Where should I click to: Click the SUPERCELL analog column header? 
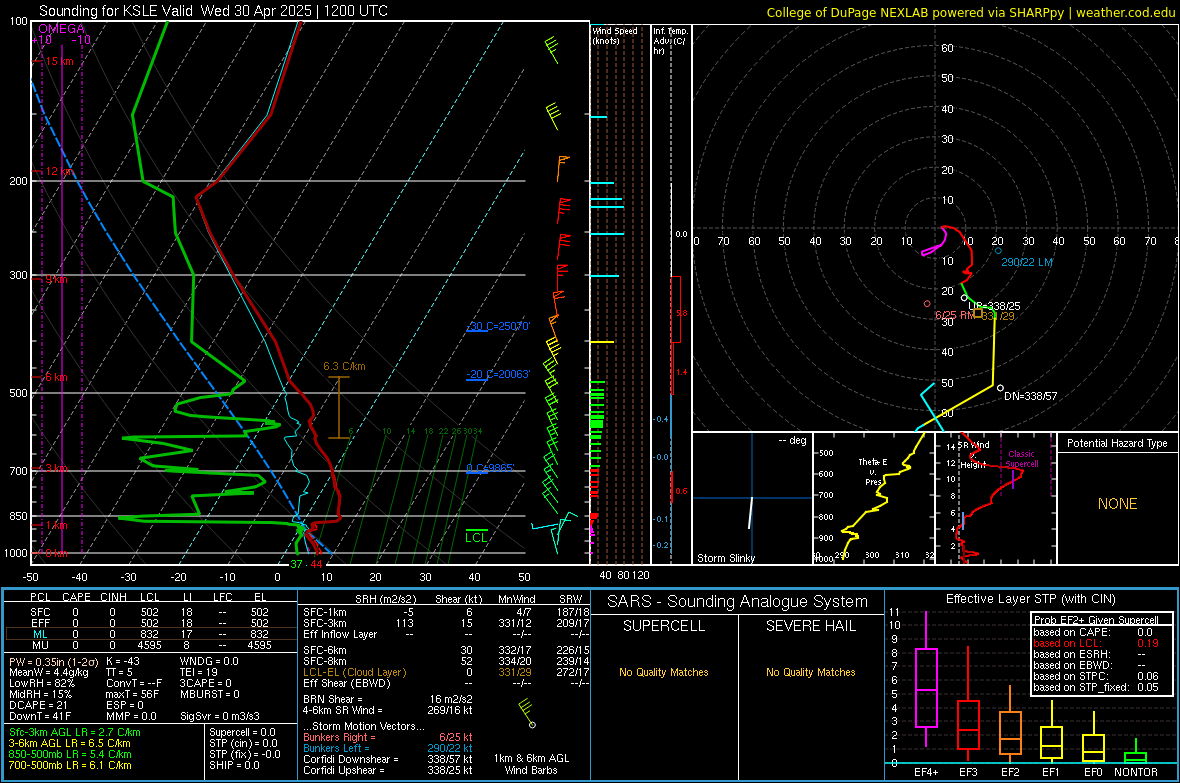tap(664, 626)
